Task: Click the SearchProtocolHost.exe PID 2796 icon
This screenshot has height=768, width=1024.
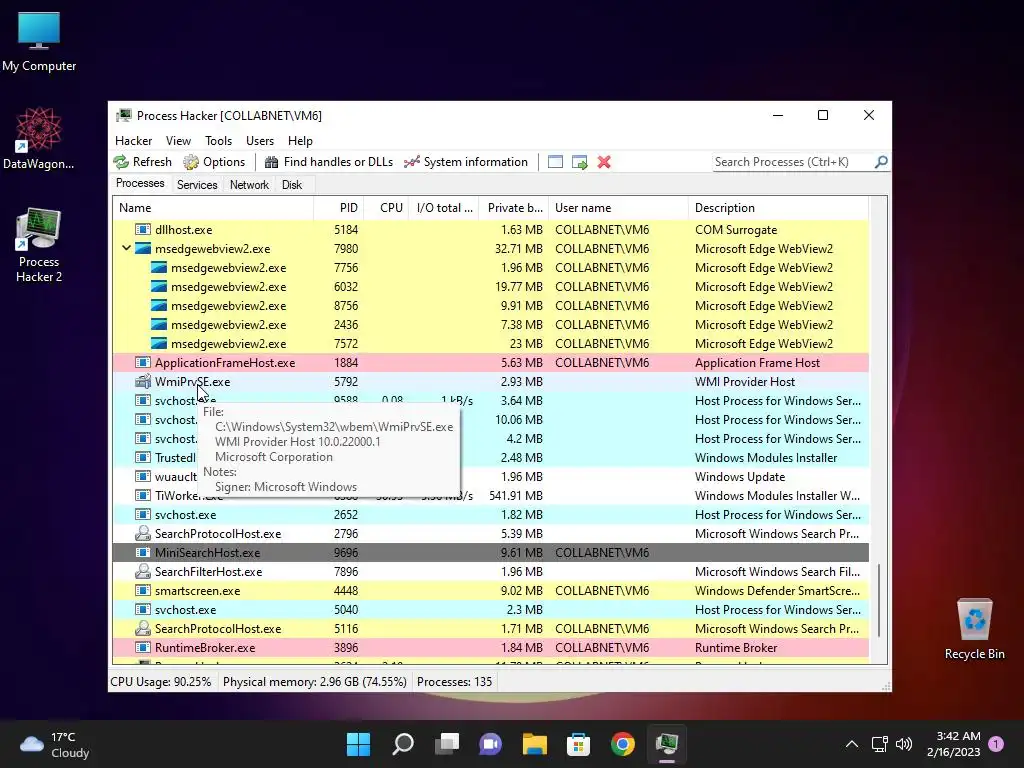Action: pyautogui.click(x=143, y=533)
